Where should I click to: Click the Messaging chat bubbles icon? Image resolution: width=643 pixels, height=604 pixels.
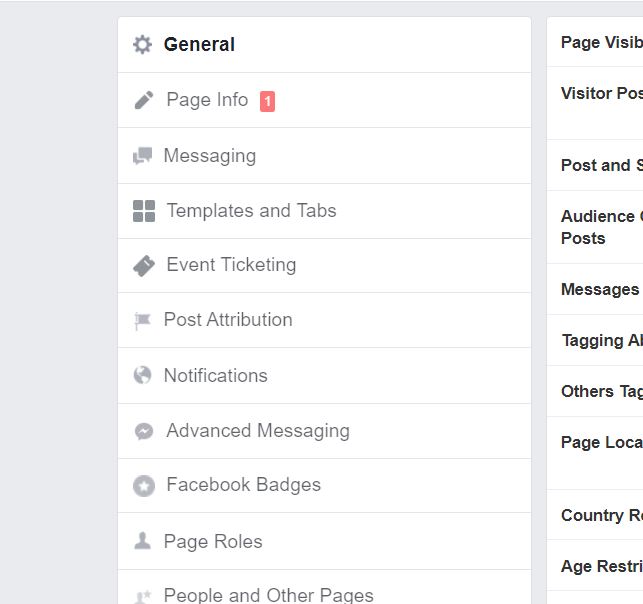pyautogui.click(x=142, y=156)
